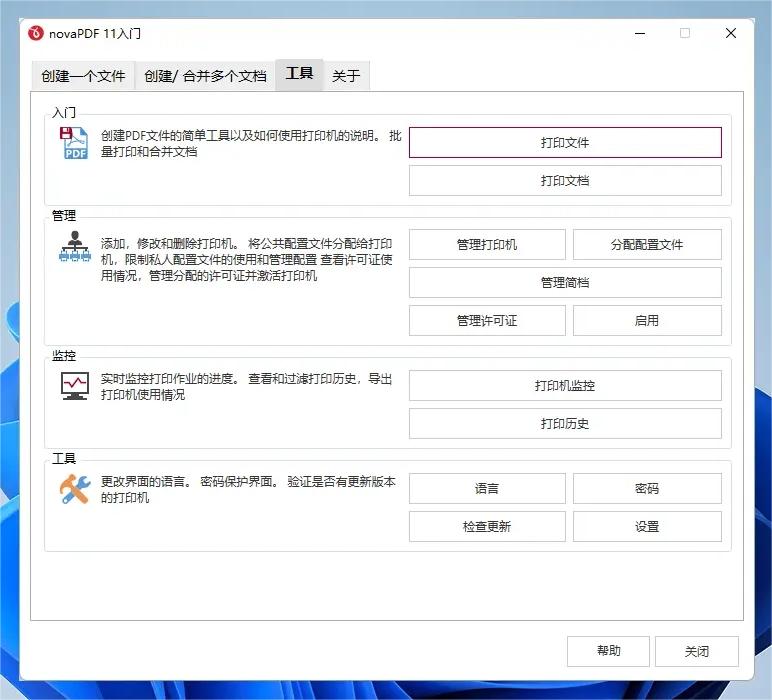The height and width of the screenshot is (700, 772).
Task: Minimize the novaPDF window
Action: tap(640, 33)
